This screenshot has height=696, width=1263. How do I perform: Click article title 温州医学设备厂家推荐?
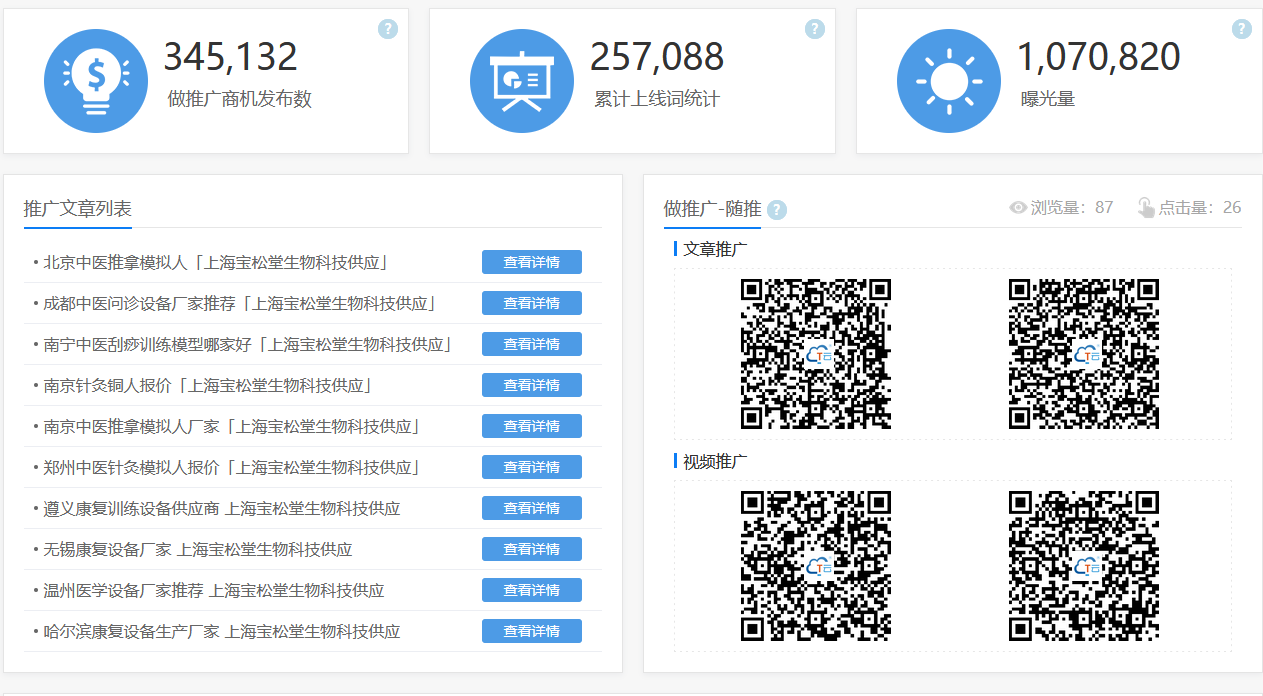click(x=214, y=591)
